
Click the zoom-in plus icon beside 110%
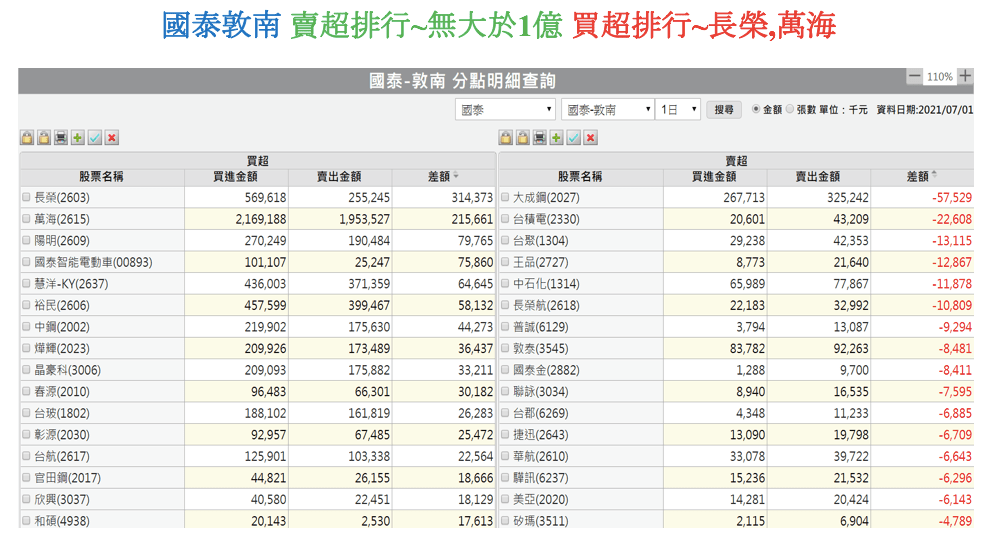(965, 77)
